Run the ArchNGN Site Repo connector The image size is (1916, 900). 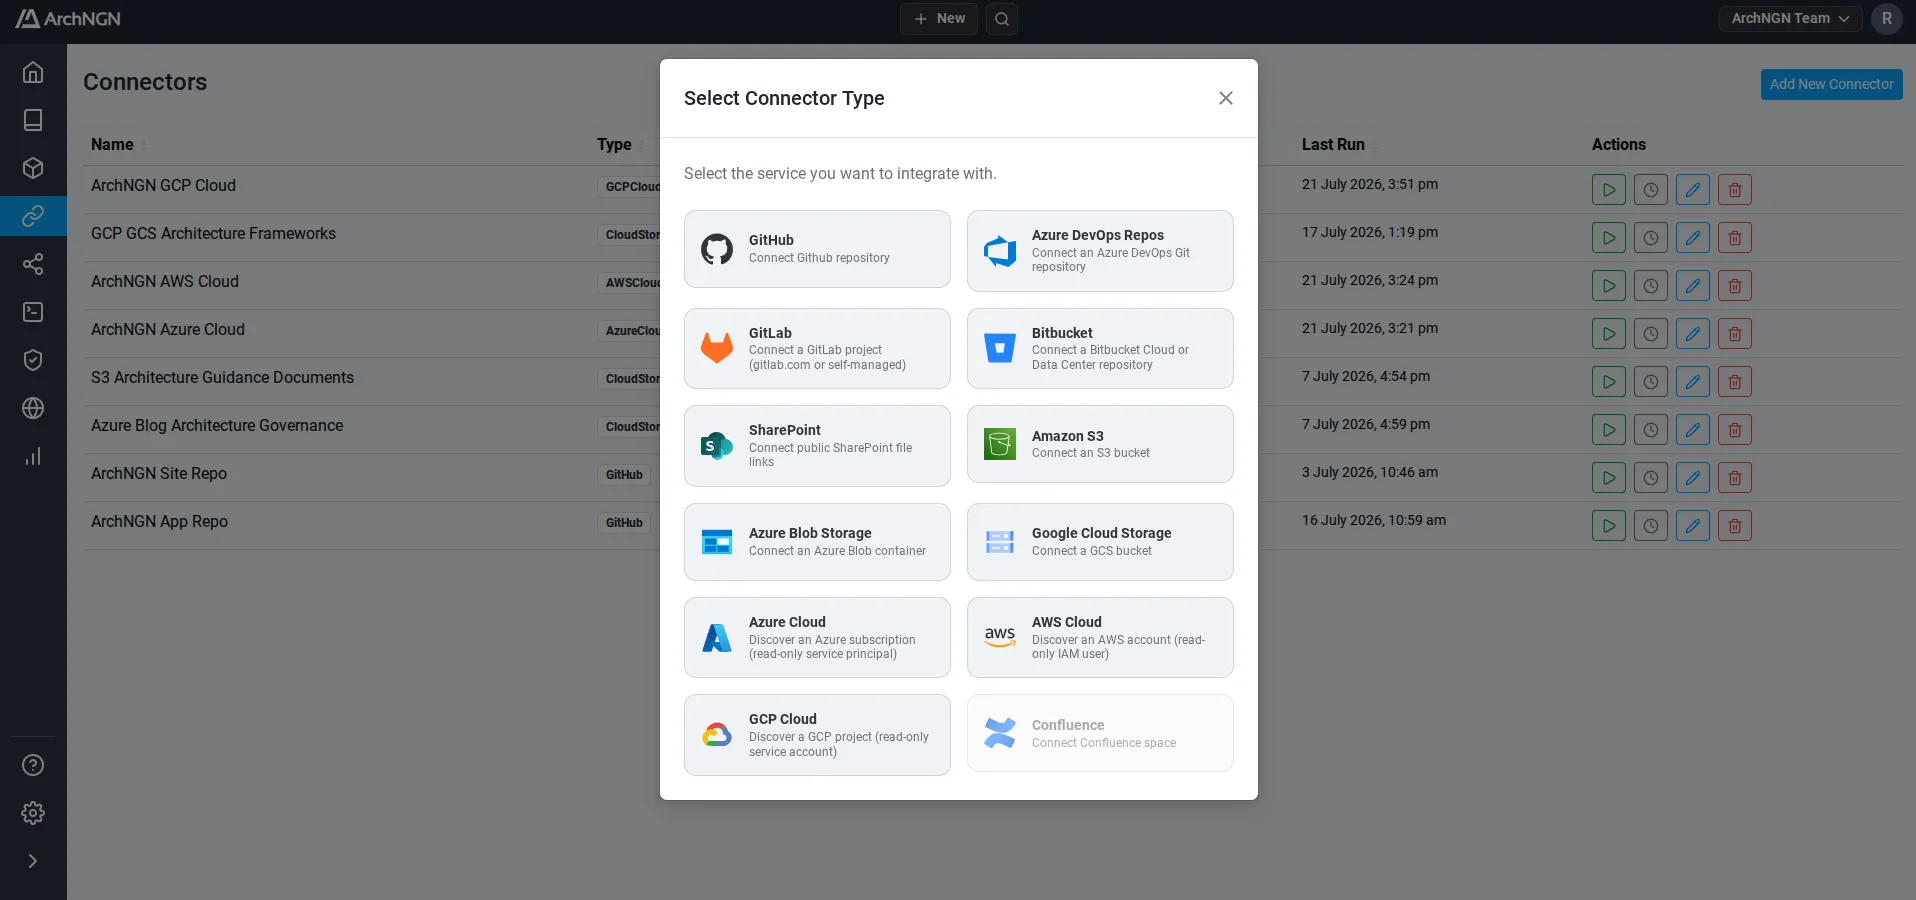(1609, 478)
